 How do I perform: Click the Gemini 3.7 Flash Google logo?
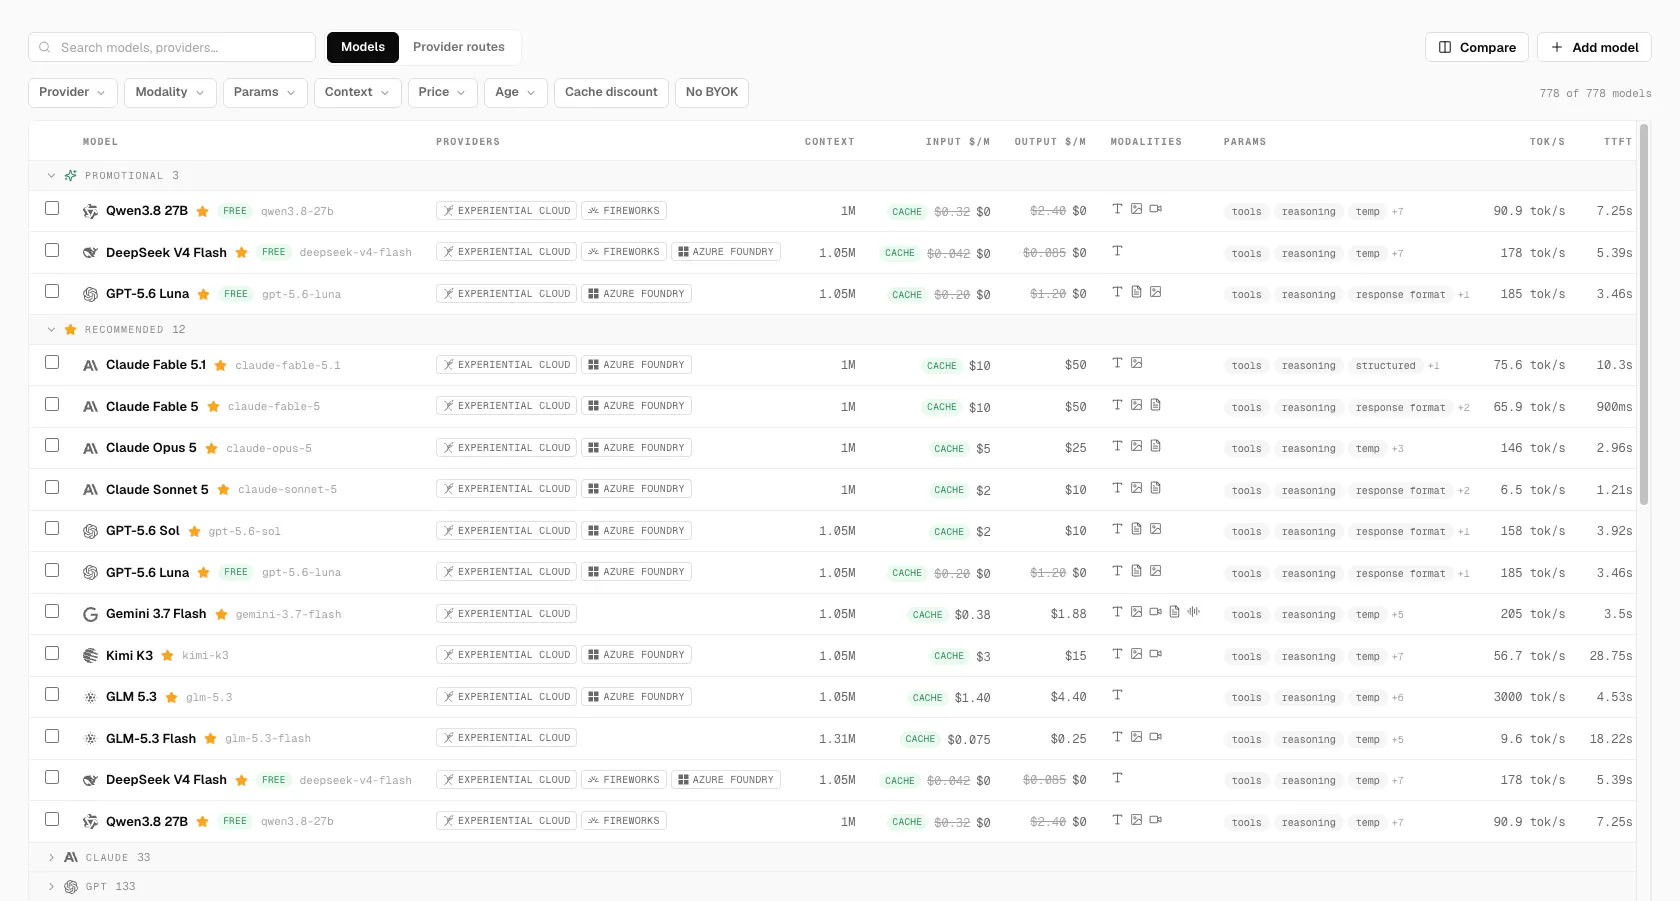(x=90, y=614)
